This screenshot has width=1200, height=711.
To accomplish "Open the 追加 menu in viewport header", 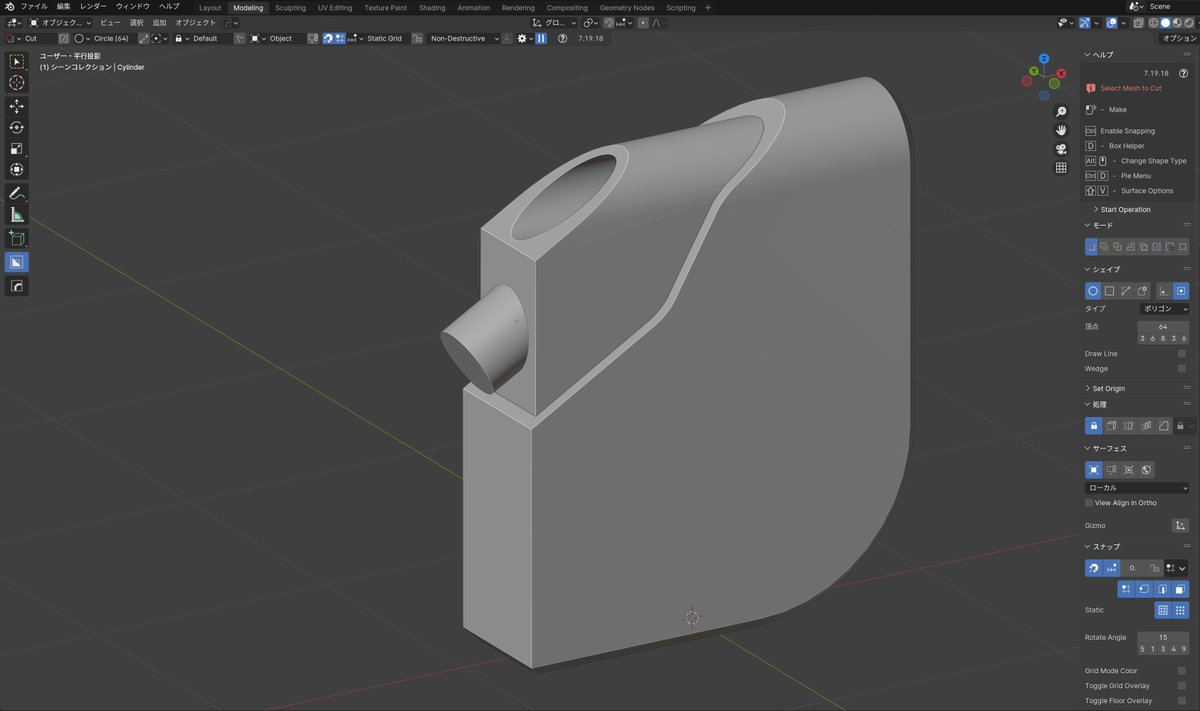I will (159, 22).
